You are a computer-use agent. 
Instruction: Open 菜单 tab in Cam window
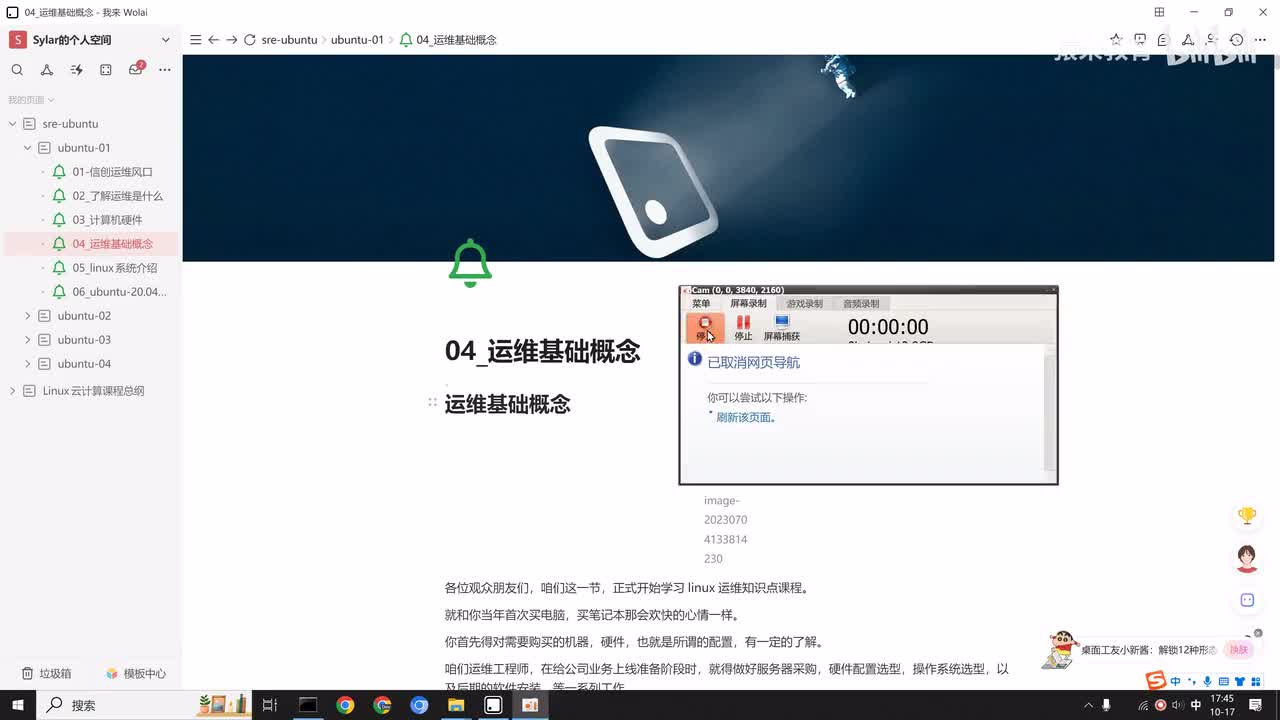pyautogui.click(x=701, y=304)
